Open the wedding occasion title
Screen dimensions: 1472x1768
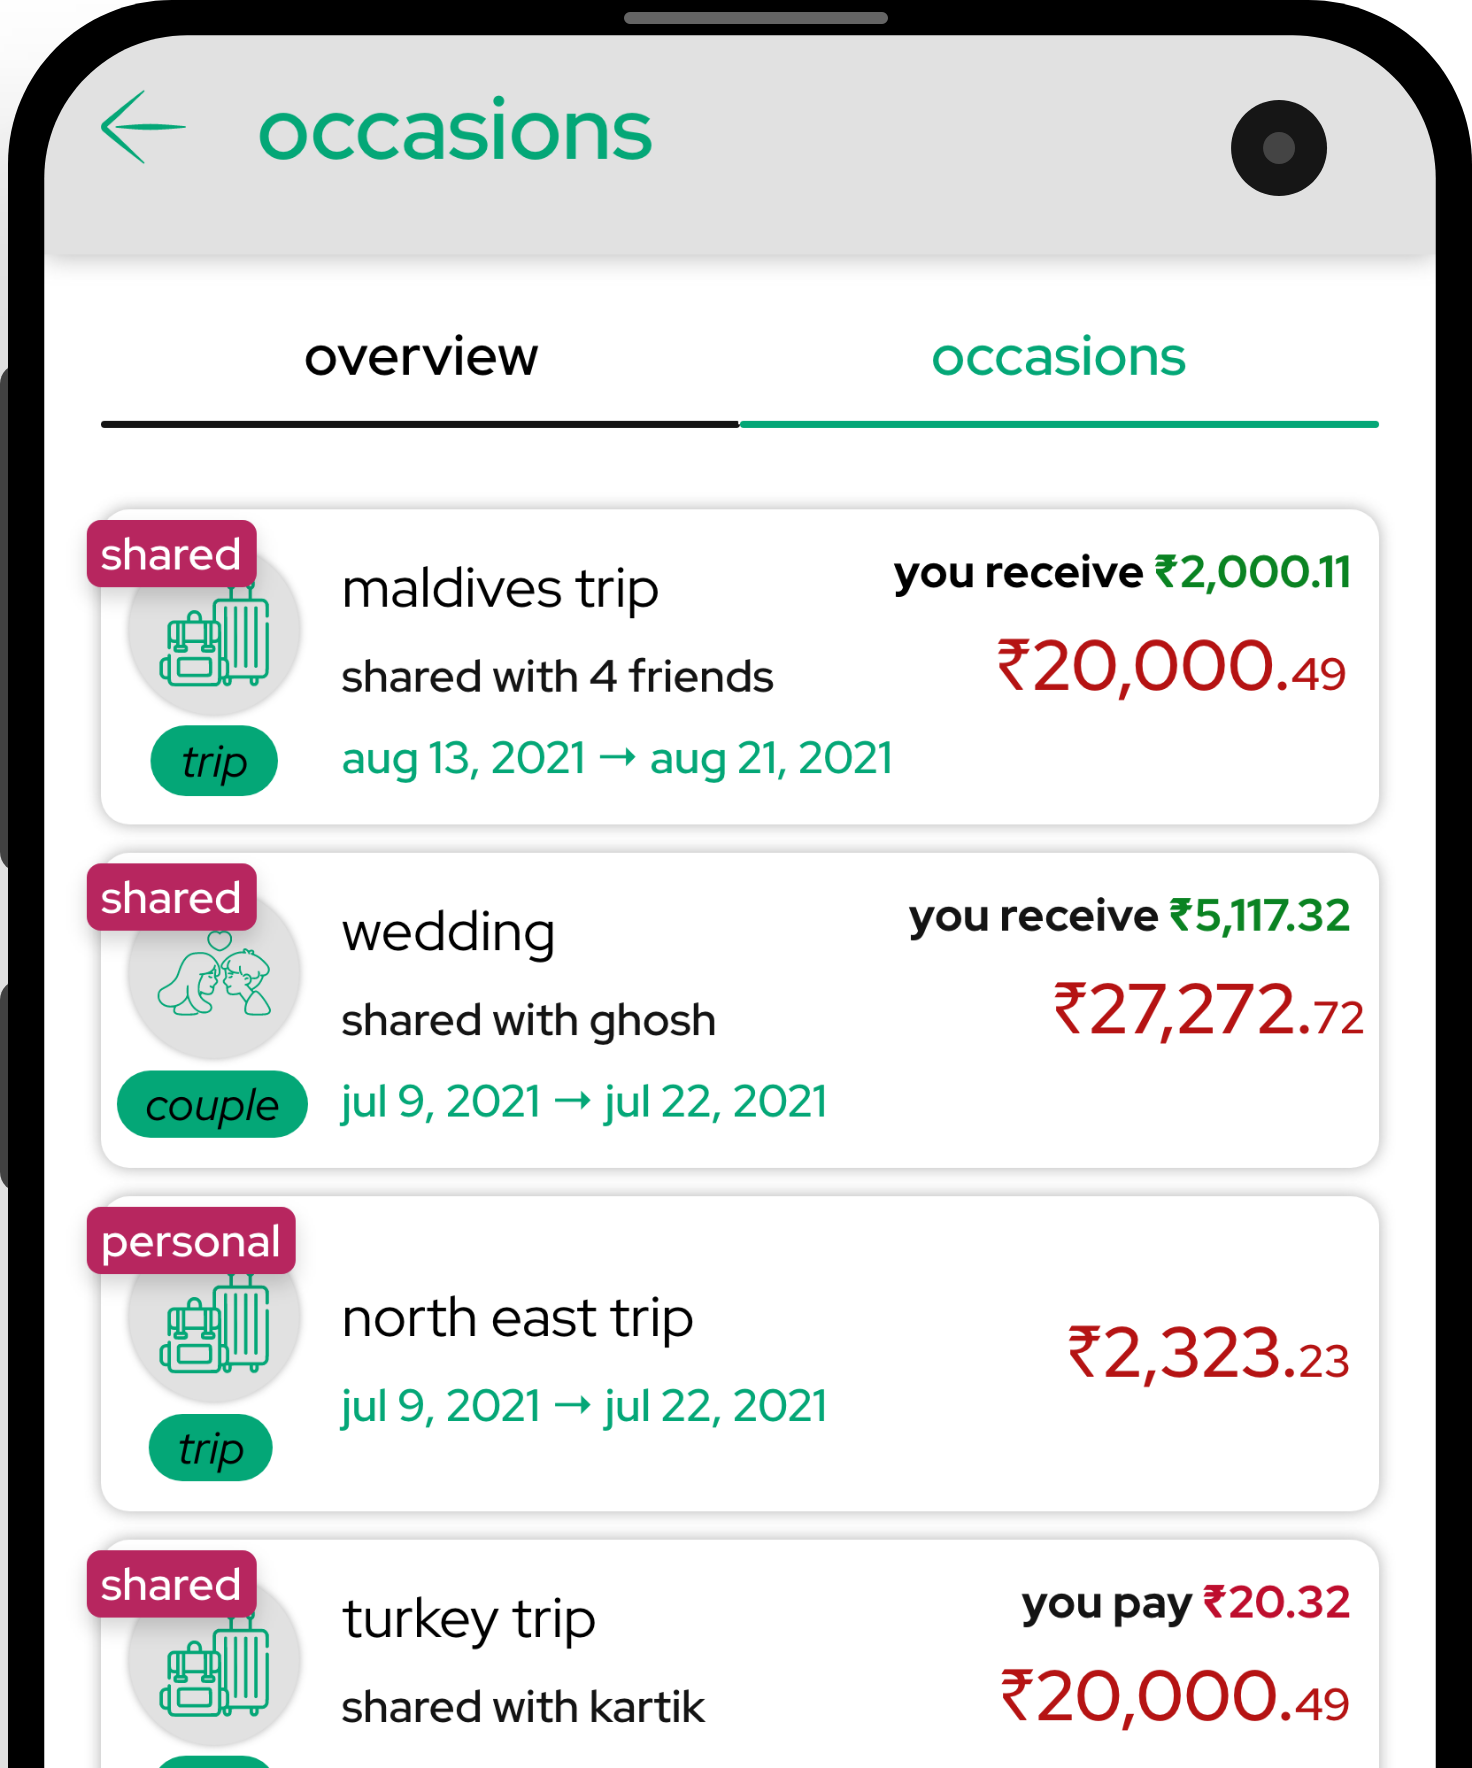(x=448, y=933)
